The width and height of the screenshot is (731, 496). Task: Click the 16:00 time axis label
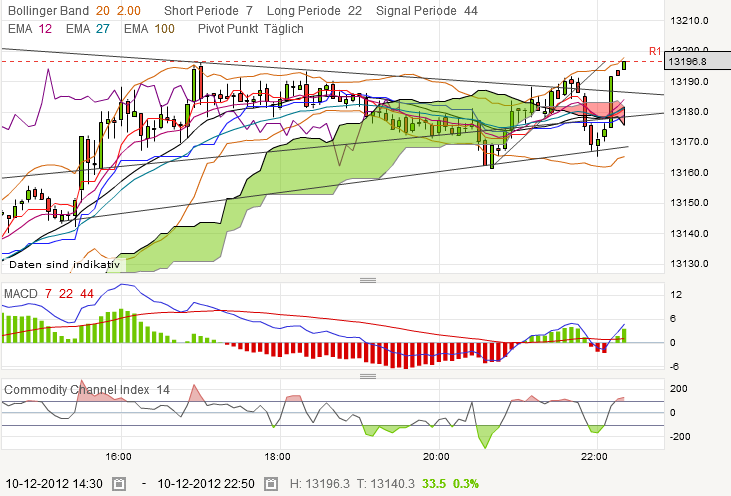[x=118, y=457]
